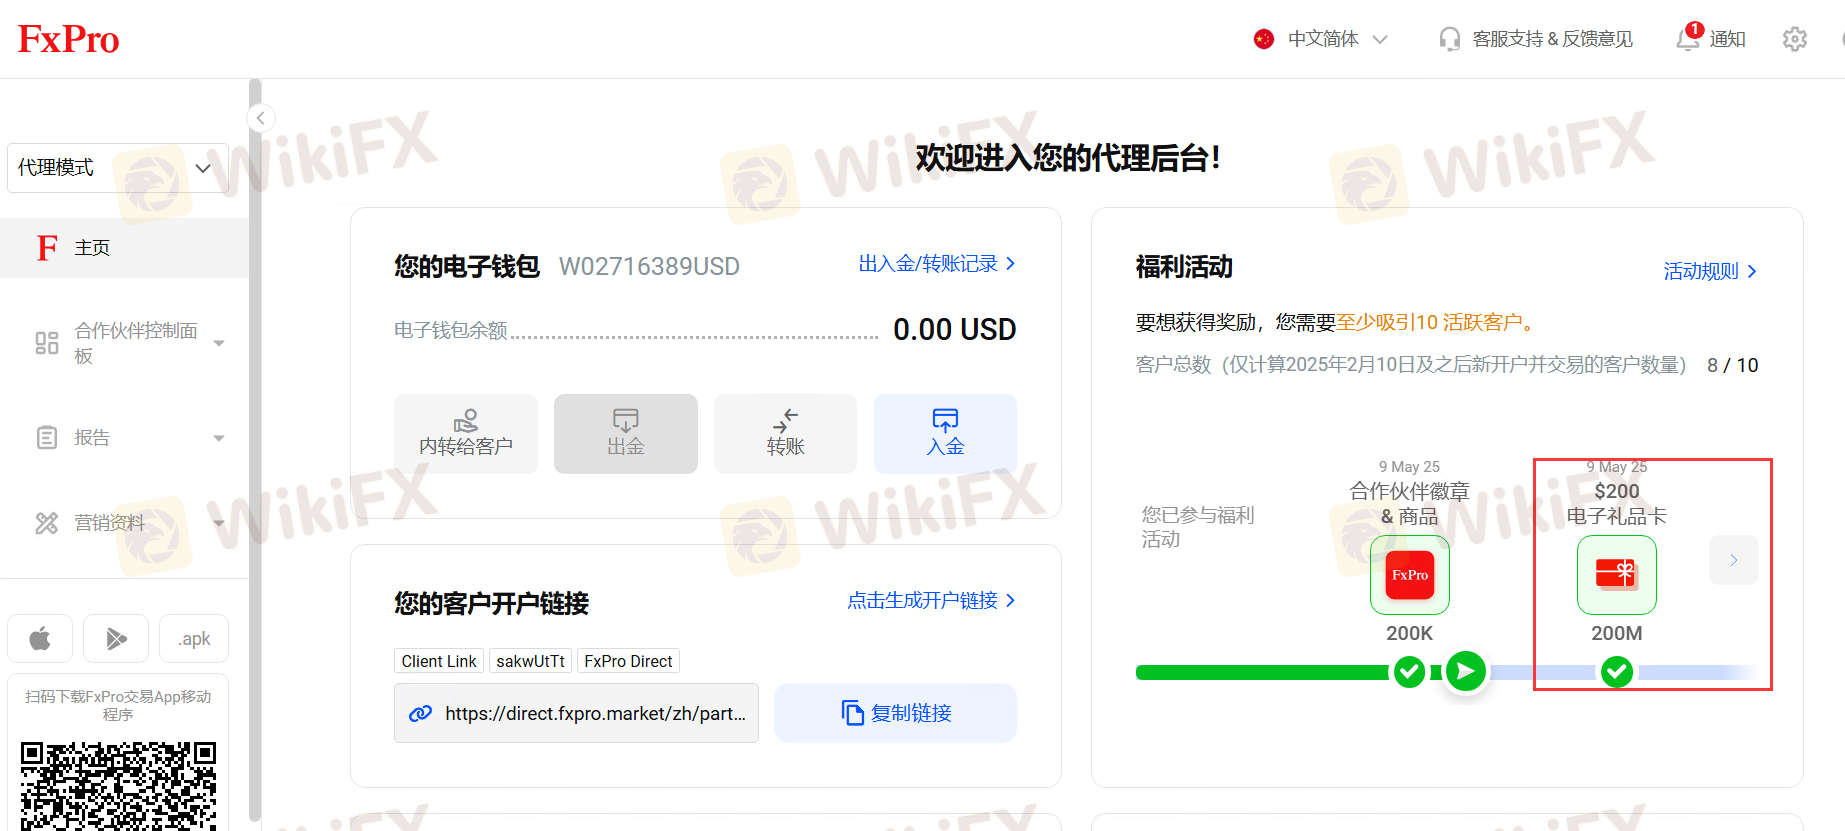Image resolution: width=1845 pixels, height=831 pixels.
Task: Click the red F home icon
Action: pos(47,247)
